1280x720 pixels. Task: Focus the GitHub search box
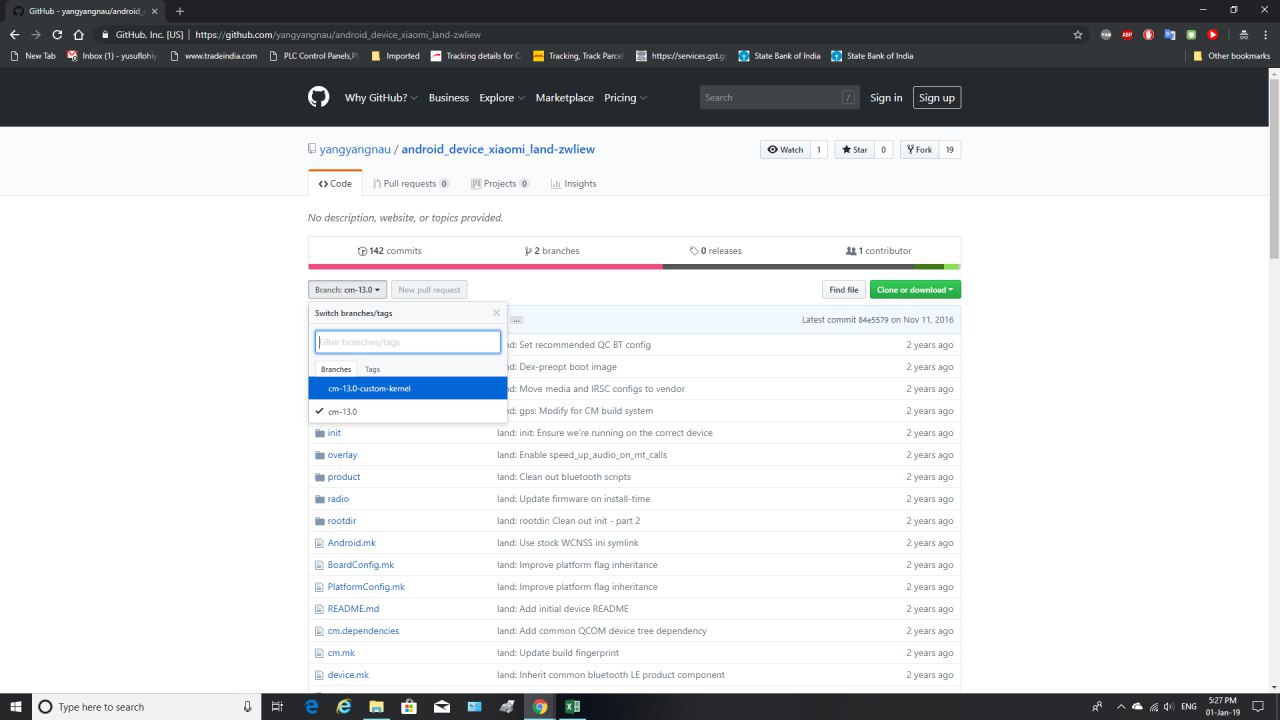tap(780, 97)
